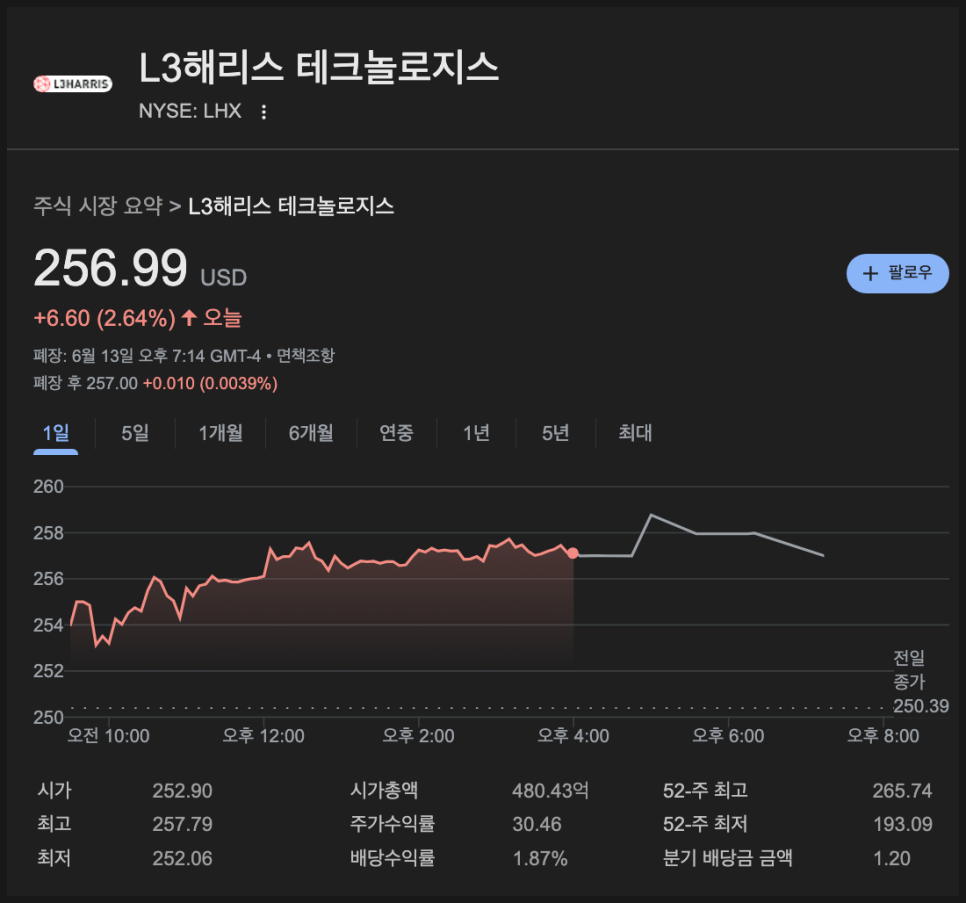Click the 시가총액 label
Viewport: 966px width, 903px height.
[x=384, y=790]
